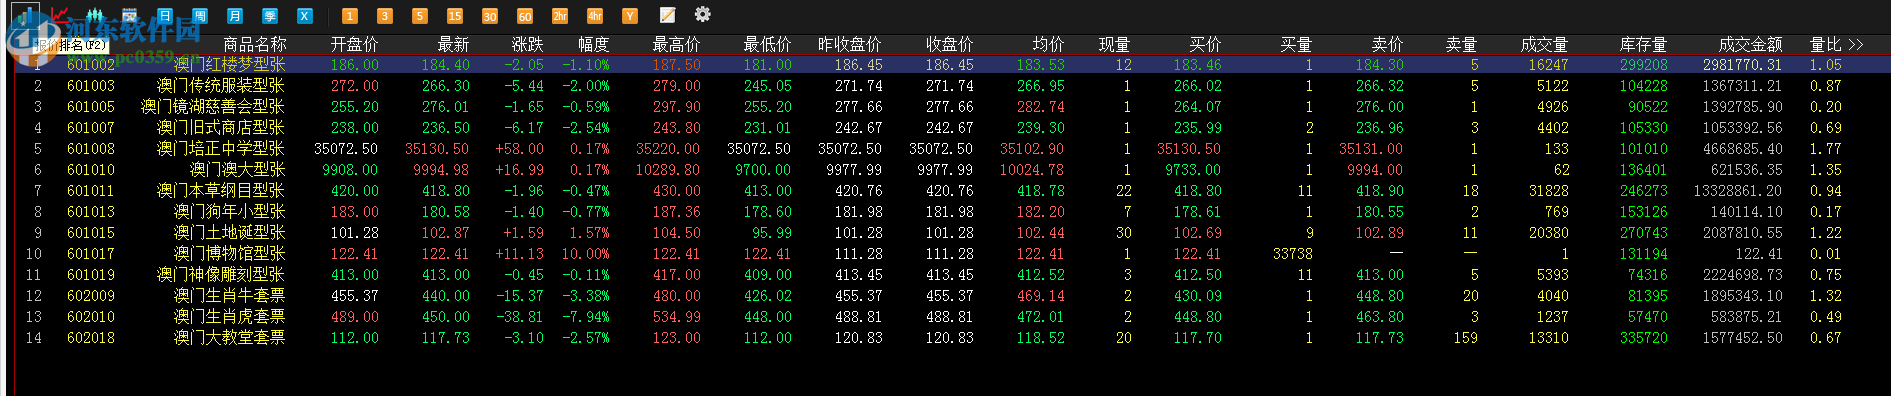Image resolution: width=1891 pixels, height=396 pixels.
Task: Select the daily (日) period icon
Action: (165, 15)
